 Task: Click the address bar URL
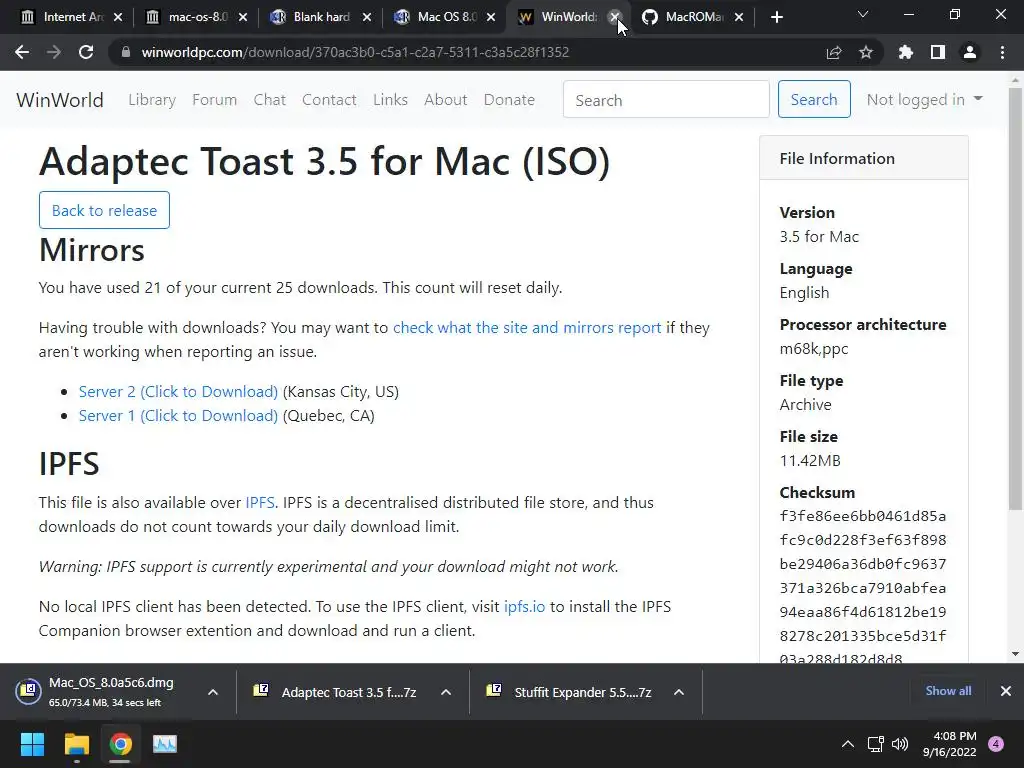tap(355, 52)
